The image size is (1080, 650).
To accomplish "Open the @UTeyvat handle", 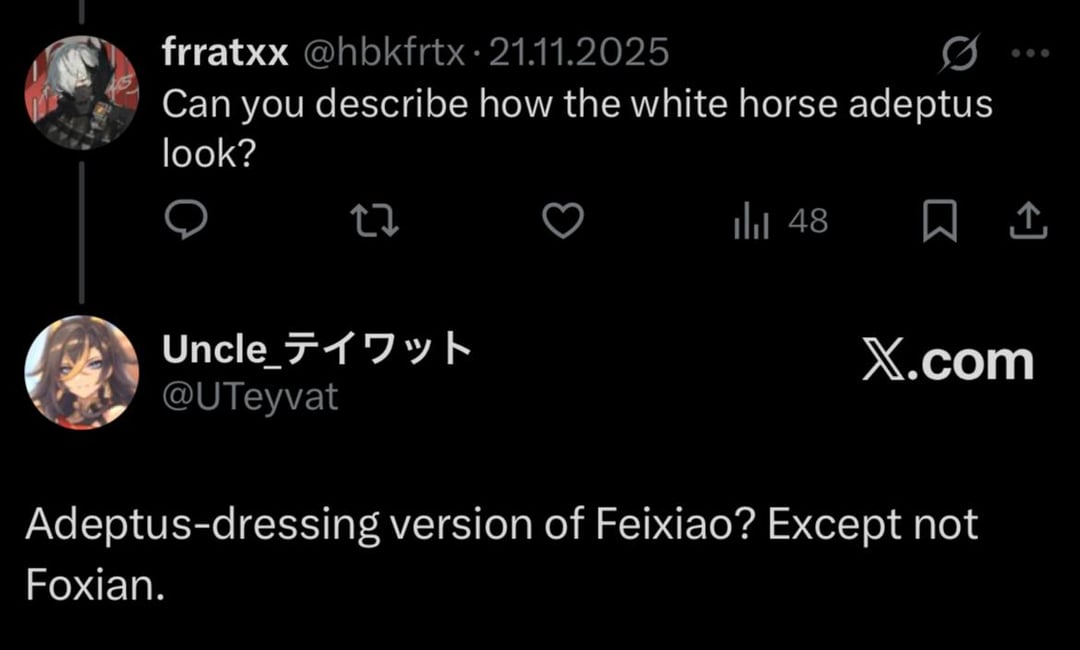I will (x=250, y=397).
